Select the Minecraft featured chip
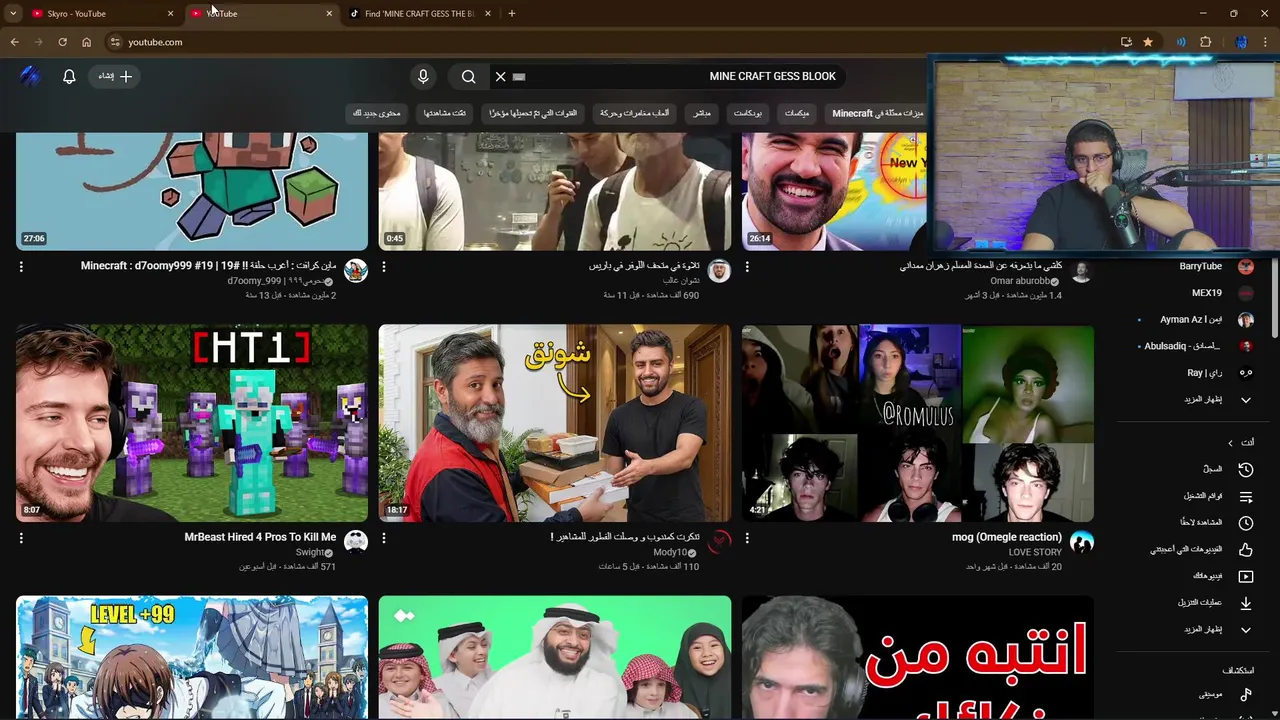 (878, 113)
